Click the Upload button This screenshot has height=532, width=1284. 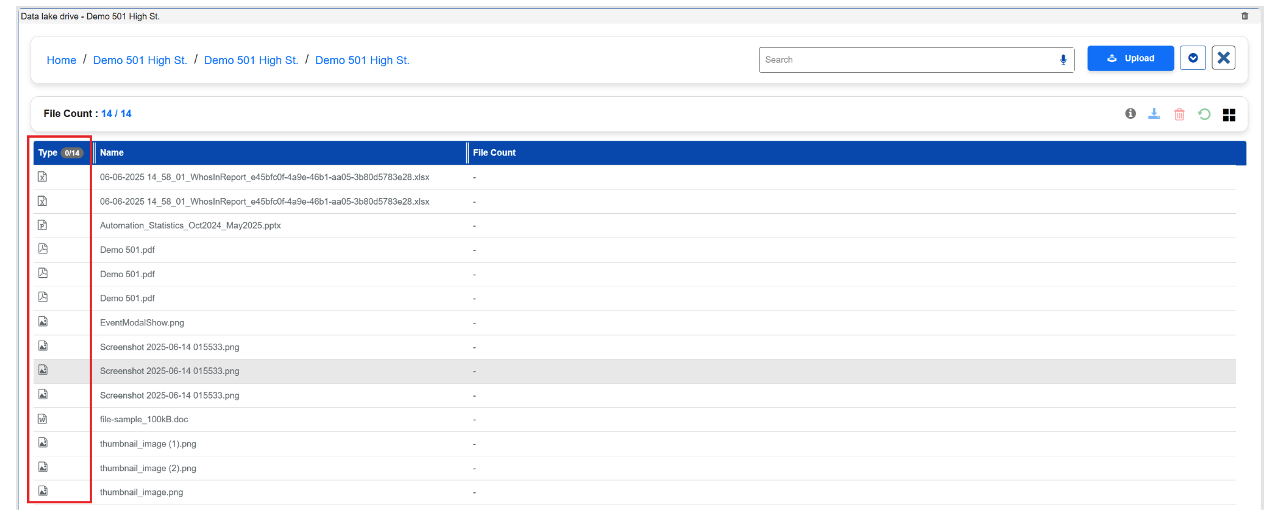click(1130, 59)
